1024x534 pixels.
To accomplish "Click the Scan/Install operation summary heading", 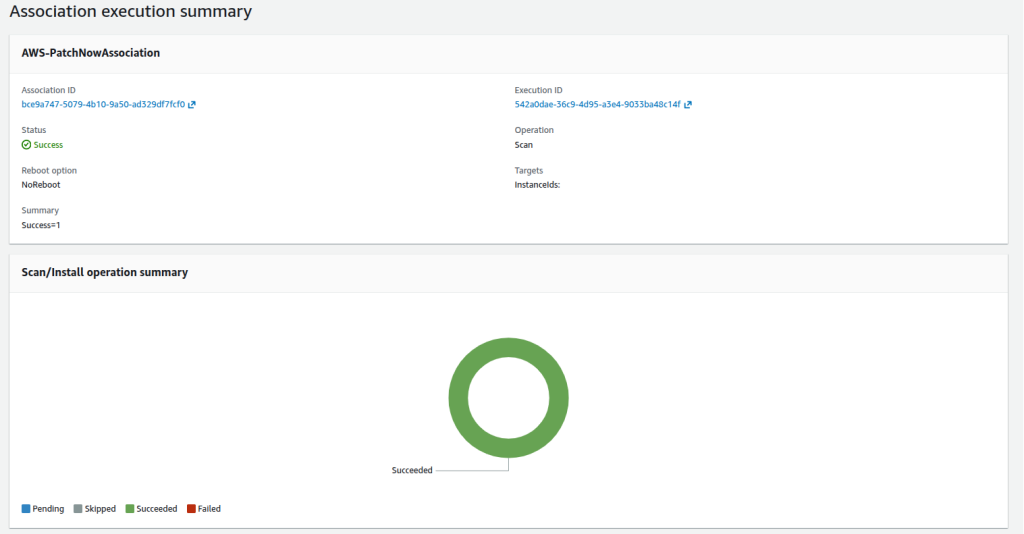I will [104, 272].
